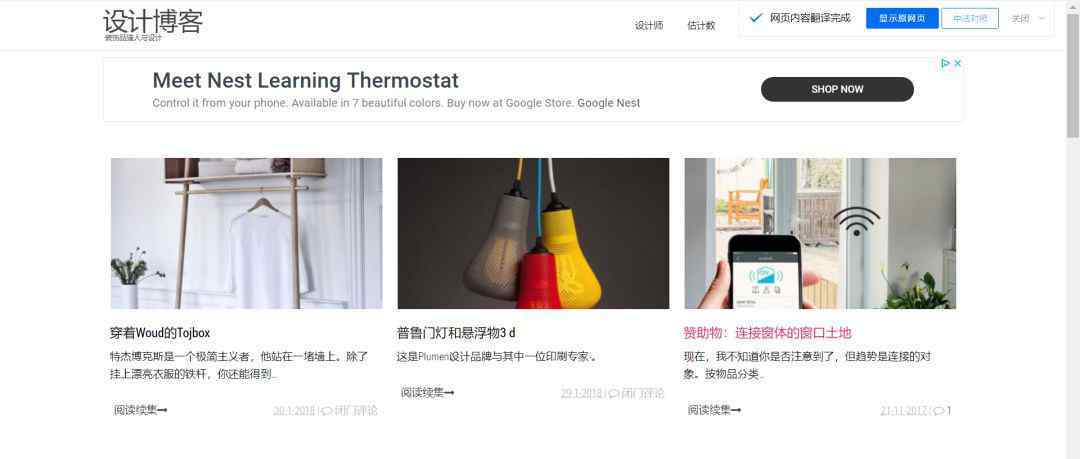The width and height of the screenshot is (1080, 459).
Task: Click 阅读续集 under the Plumen lamp post
Action: point(428,393)
